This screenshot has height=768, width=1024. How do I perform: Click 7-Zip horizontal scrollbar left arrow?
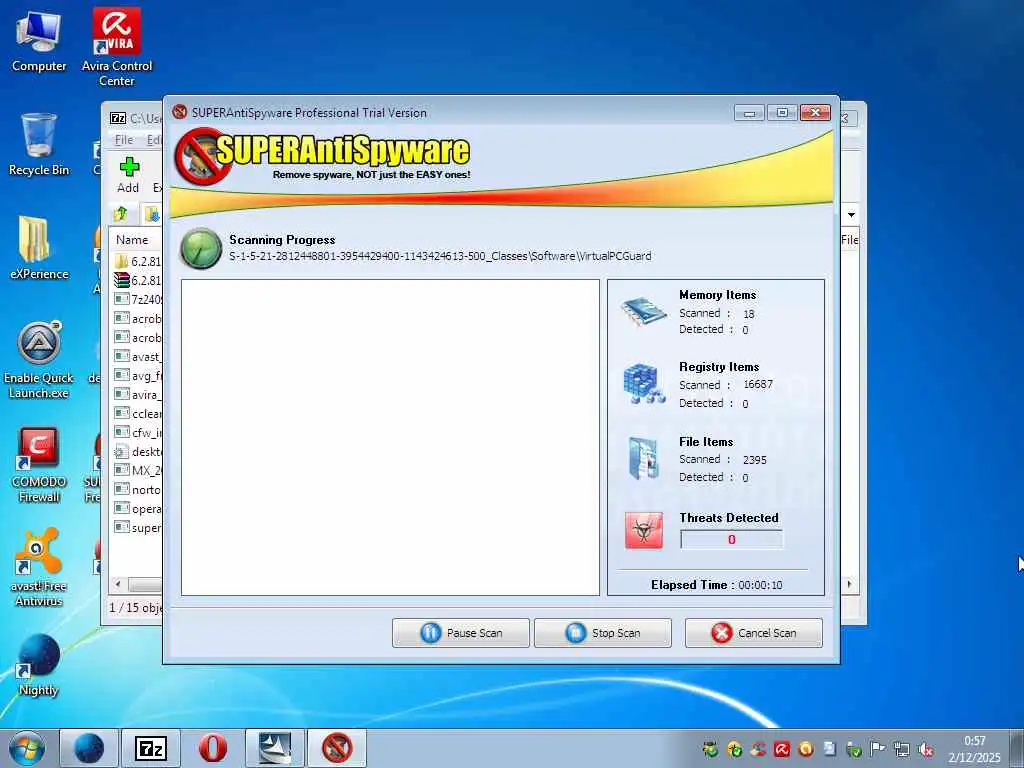(x=118, y=584)
